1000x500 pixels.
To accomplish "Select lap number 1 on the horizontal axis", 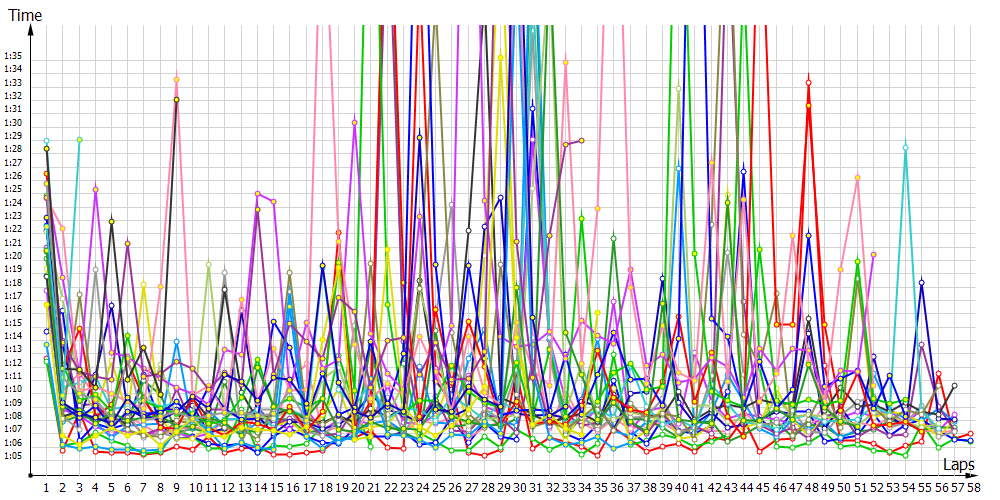I will (46, 487).
